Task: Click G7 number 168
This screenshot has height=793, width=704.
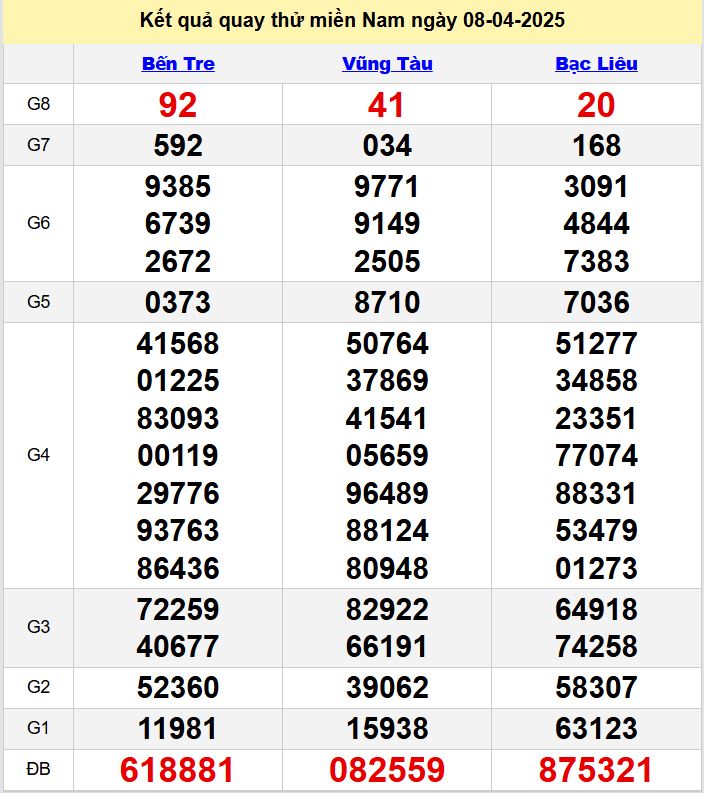Action: click(x=596, y=146)
